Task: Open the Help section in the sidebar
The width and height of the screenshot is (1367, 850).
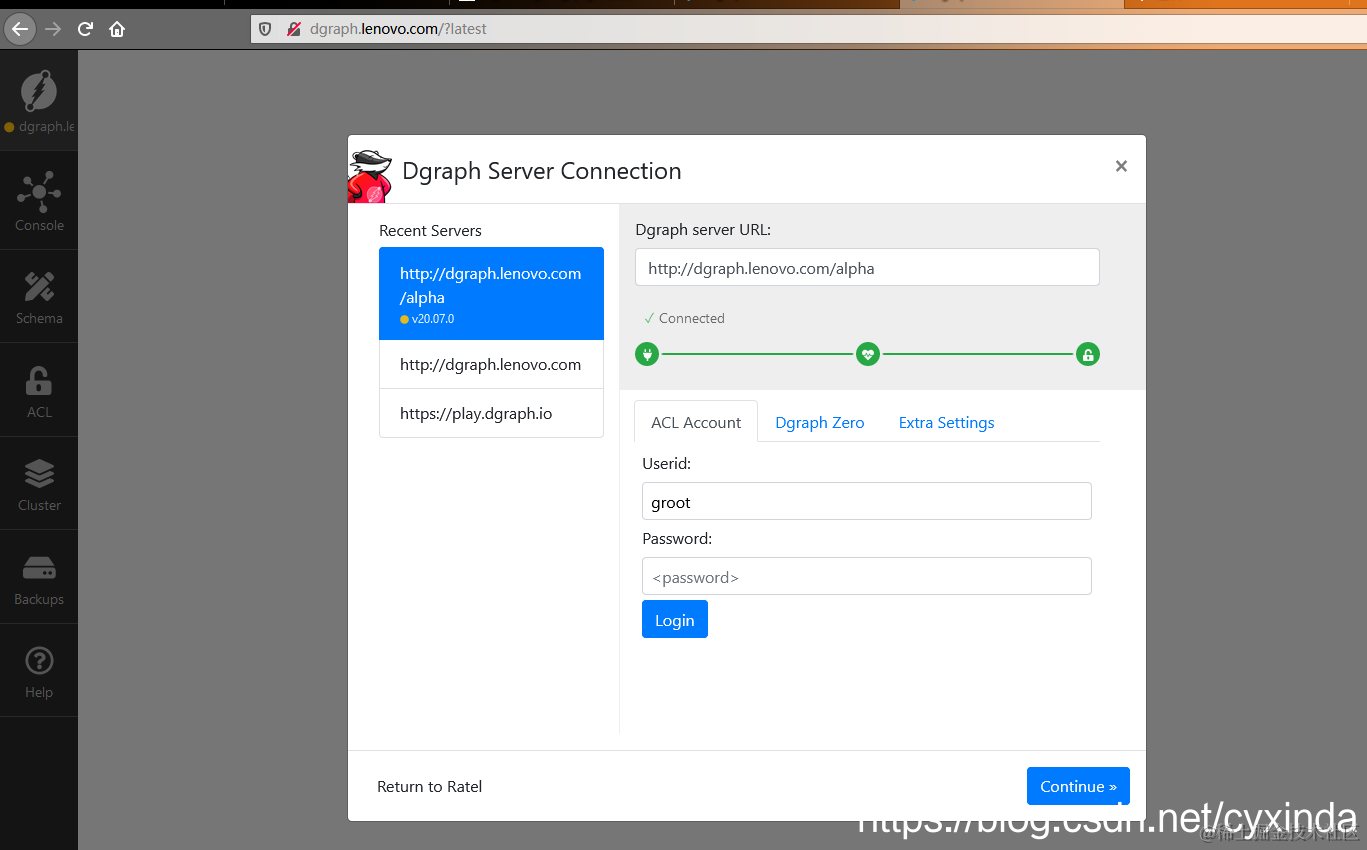Action: point(39,671)
